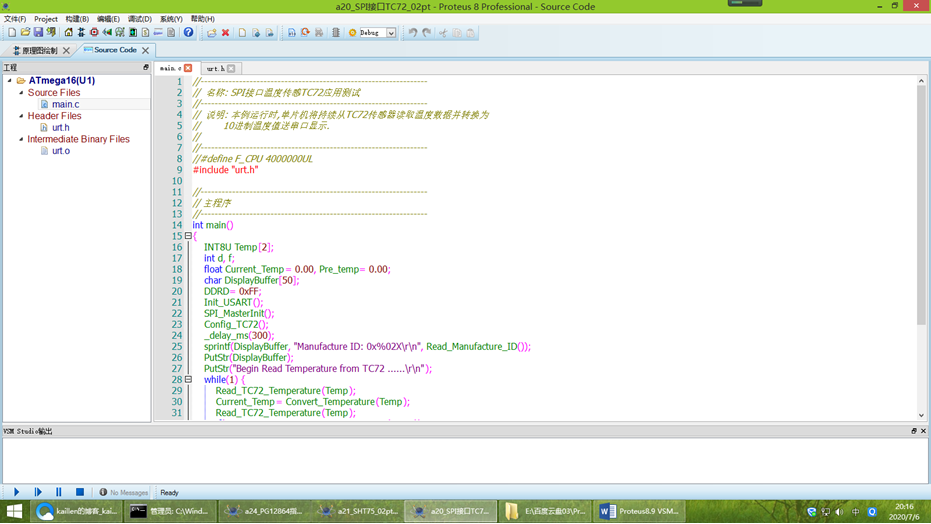Start simulation with the Play button
The image size is (931, 524).
coord(17,492)
